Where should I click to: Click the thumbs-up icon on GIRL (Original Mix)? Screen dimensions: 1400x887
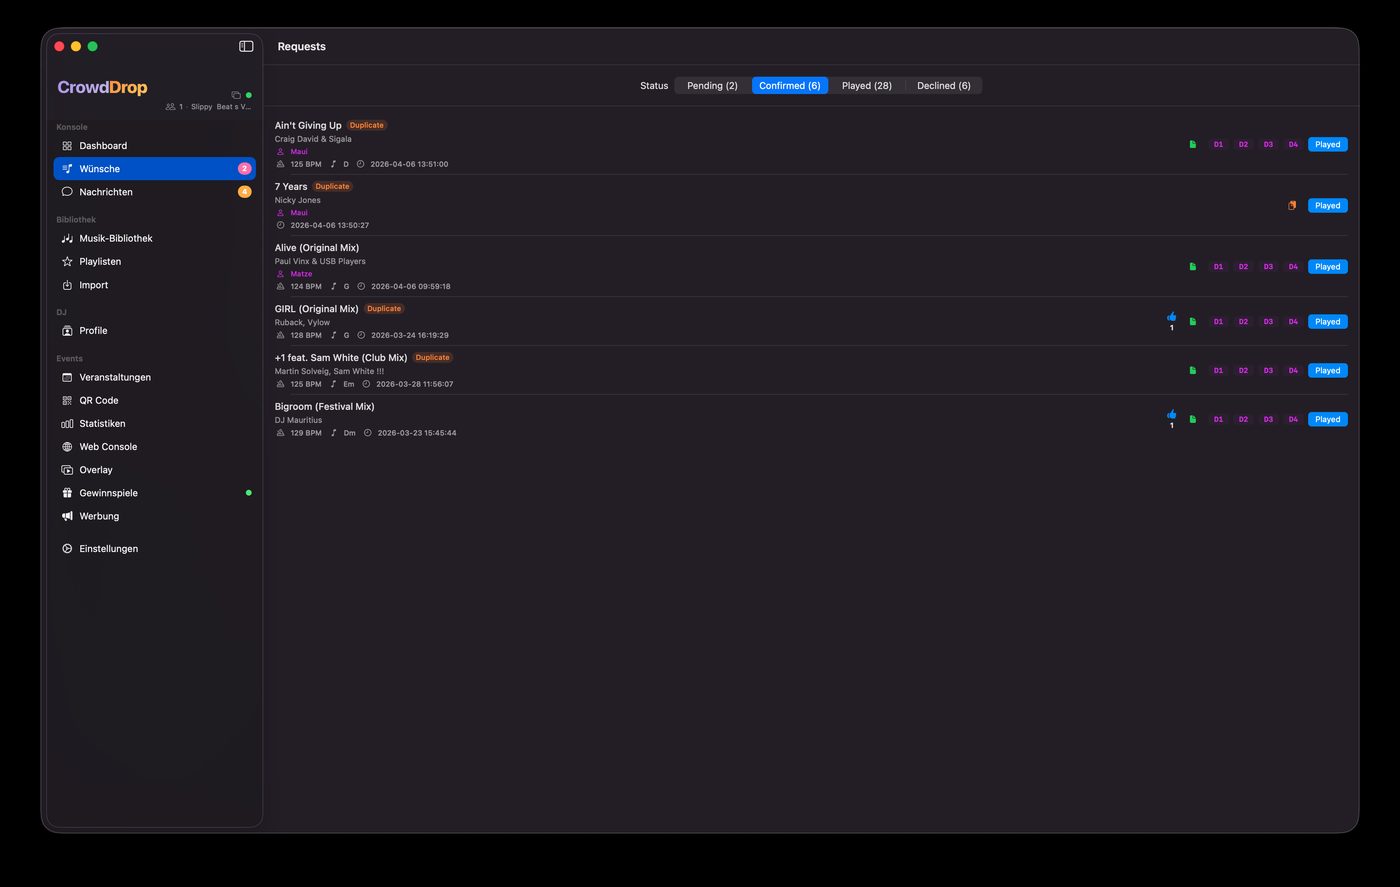pyautogui.click(x=1171, y=317)
